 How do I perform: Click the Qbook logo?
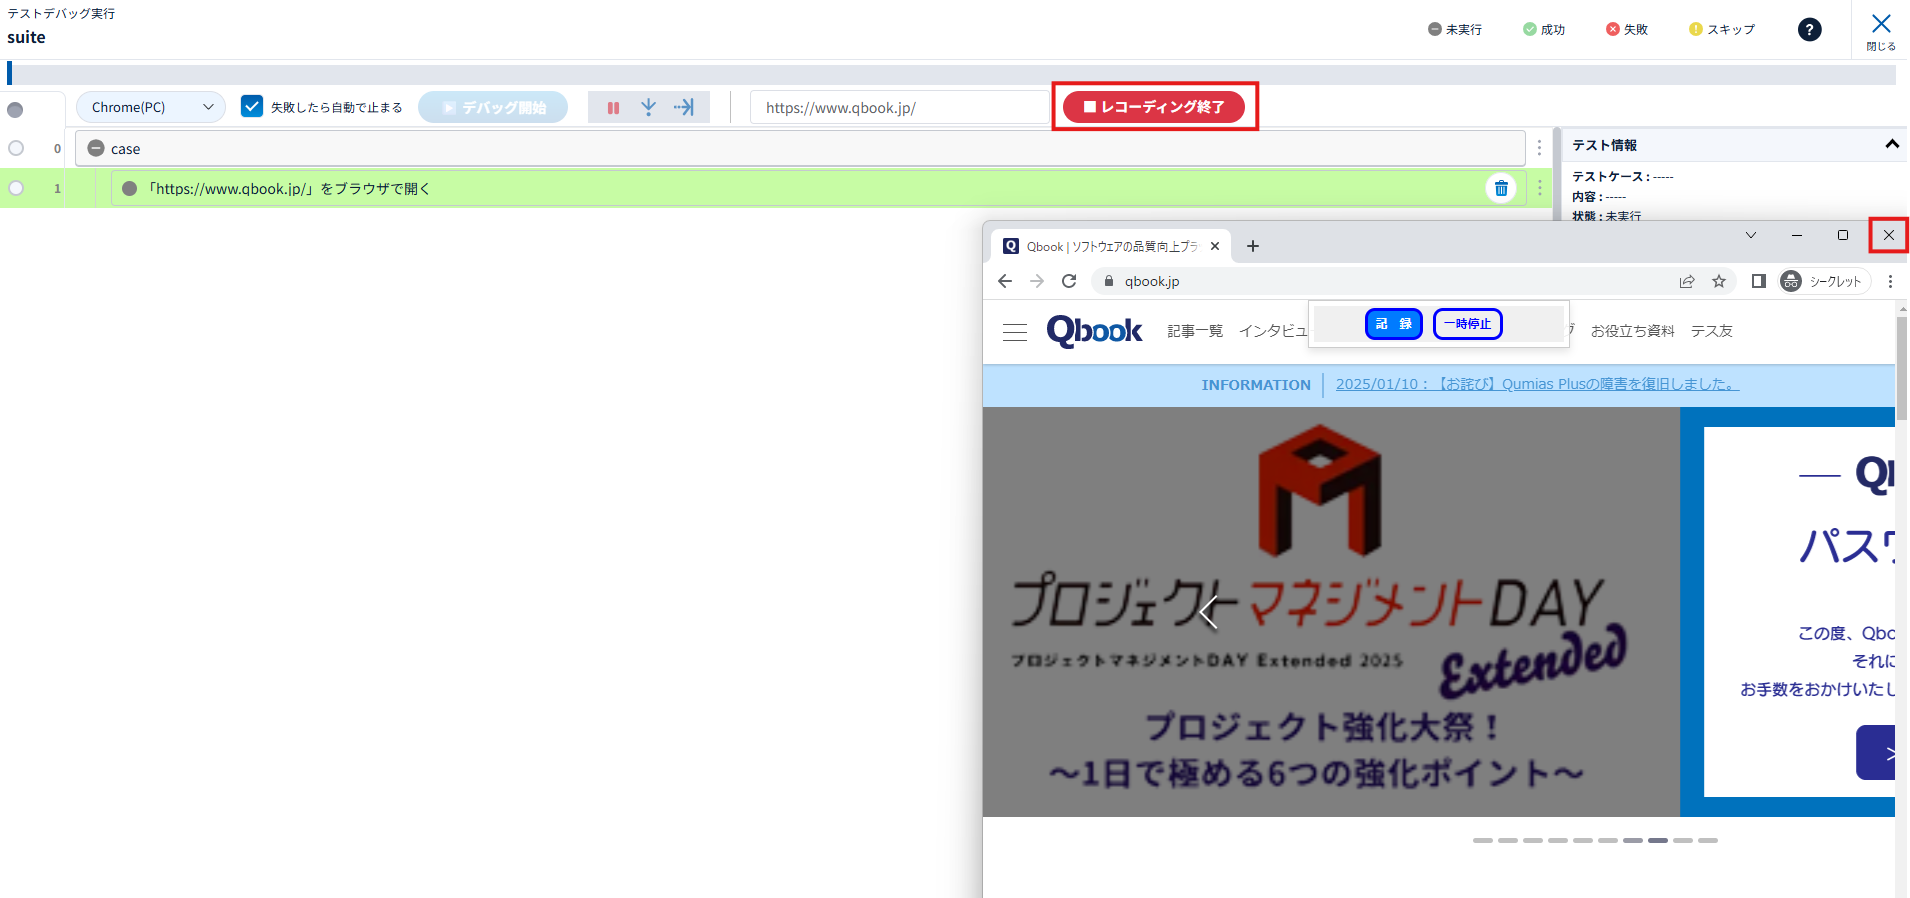coord(1094,331)
